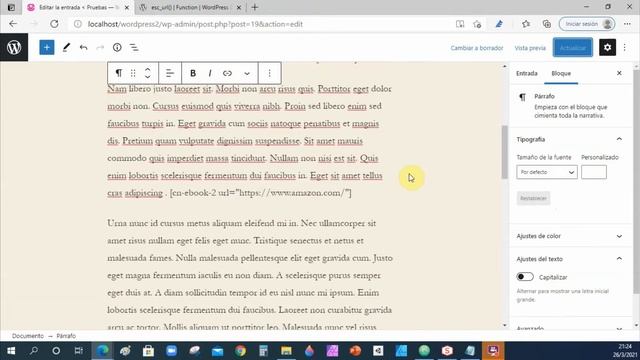
Task: Click the block drag handle icon
Action: (133, 73)
